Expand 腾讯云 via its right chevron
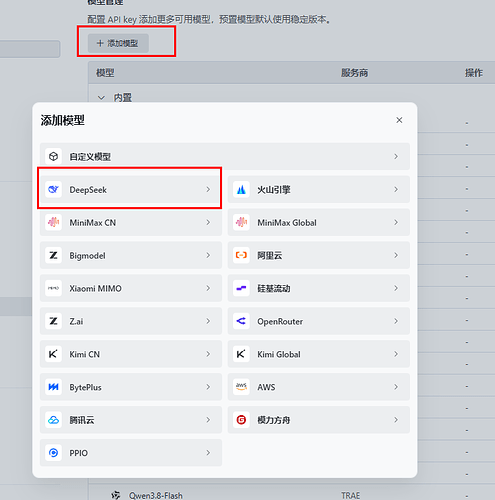This screenshot has width=495, height=500. (x=208, y=420)
